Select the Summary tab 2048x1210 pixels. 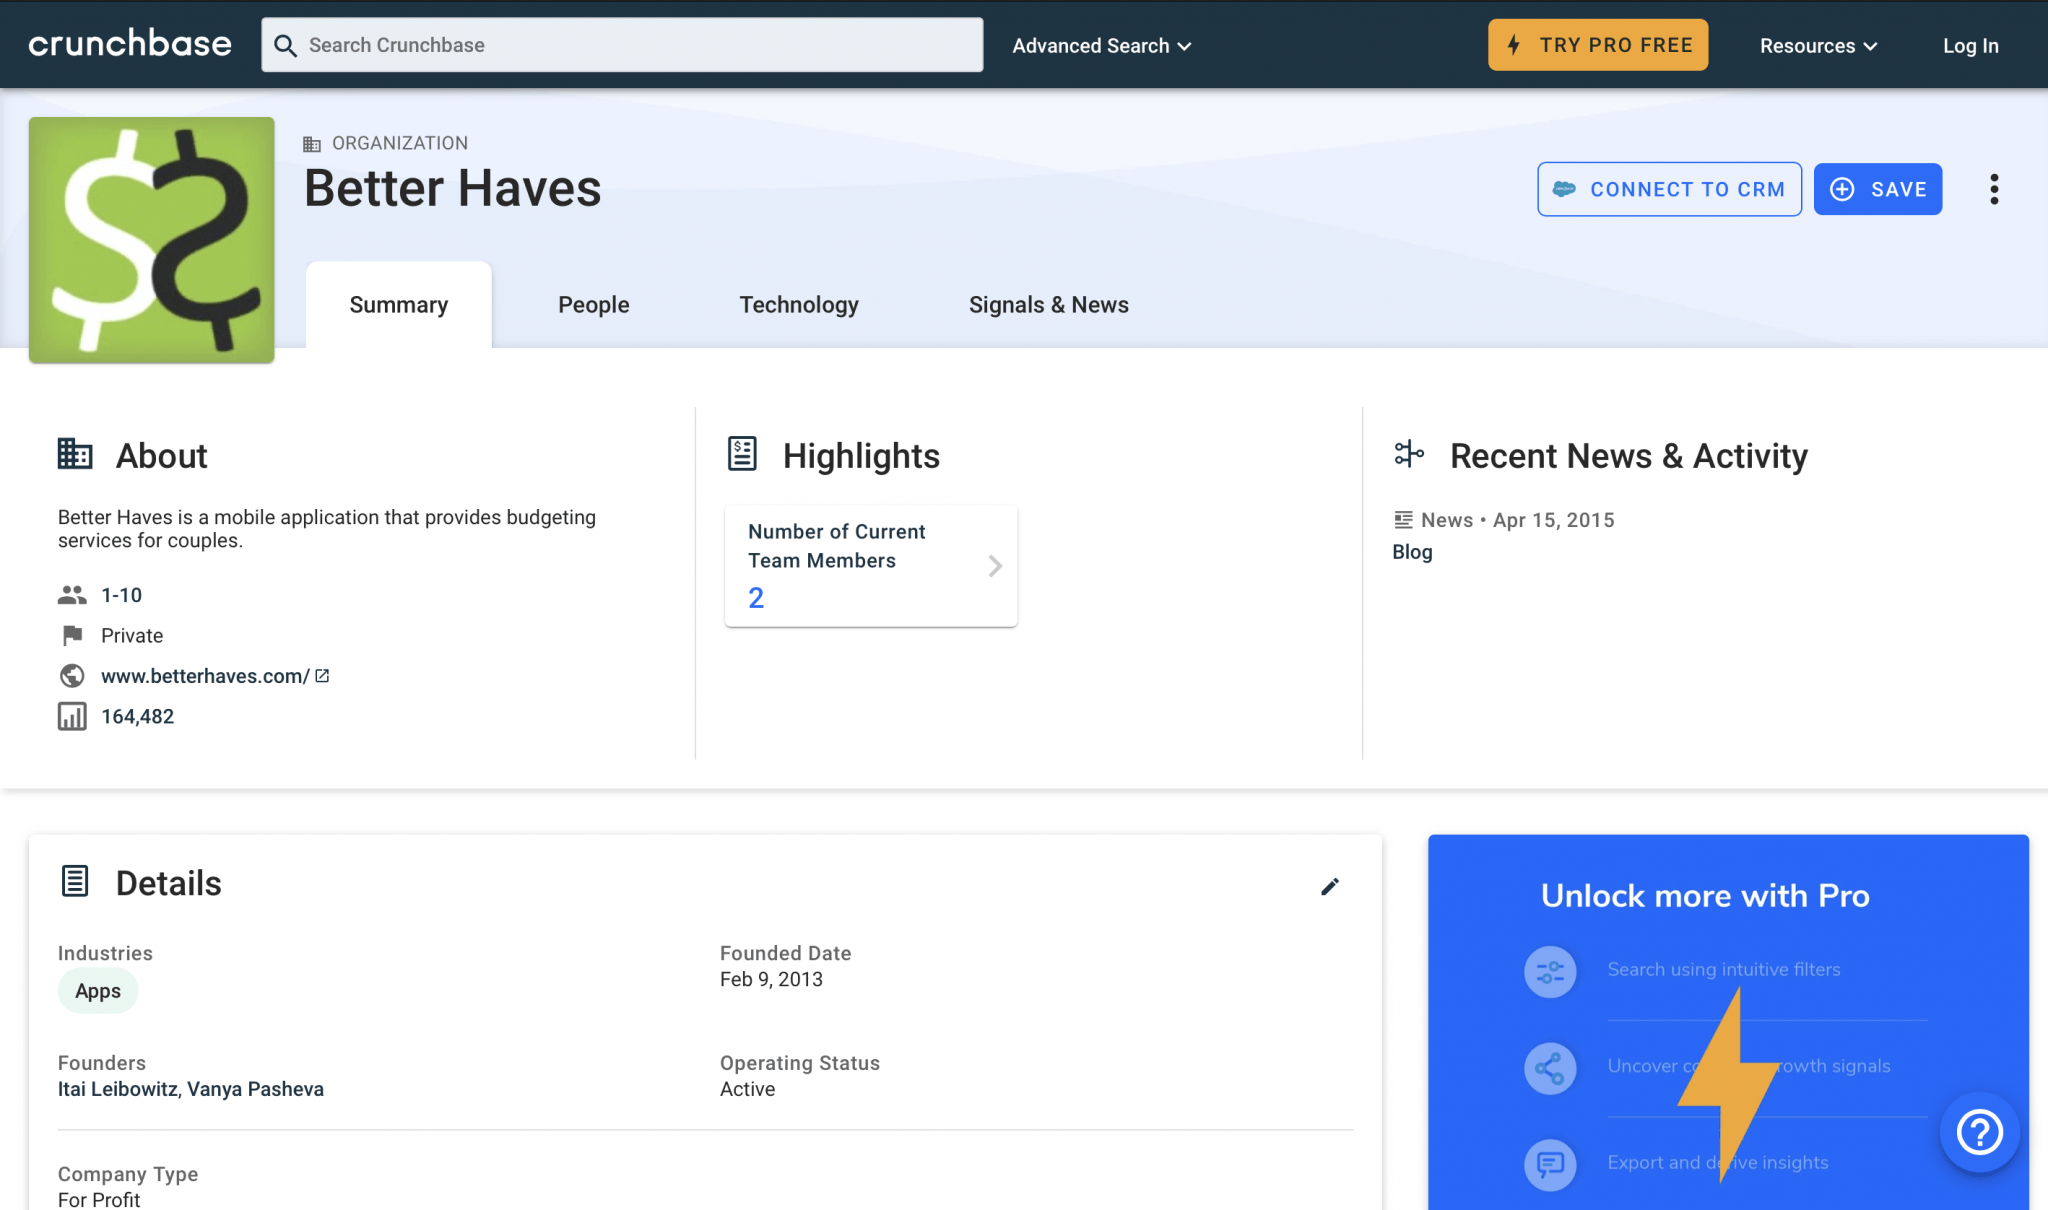tap(399, 305)
